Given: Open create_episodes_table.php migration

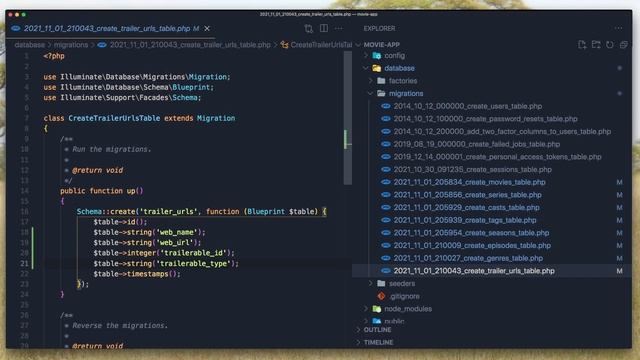Looking at the screenshot, I should (x=472, y=245).
